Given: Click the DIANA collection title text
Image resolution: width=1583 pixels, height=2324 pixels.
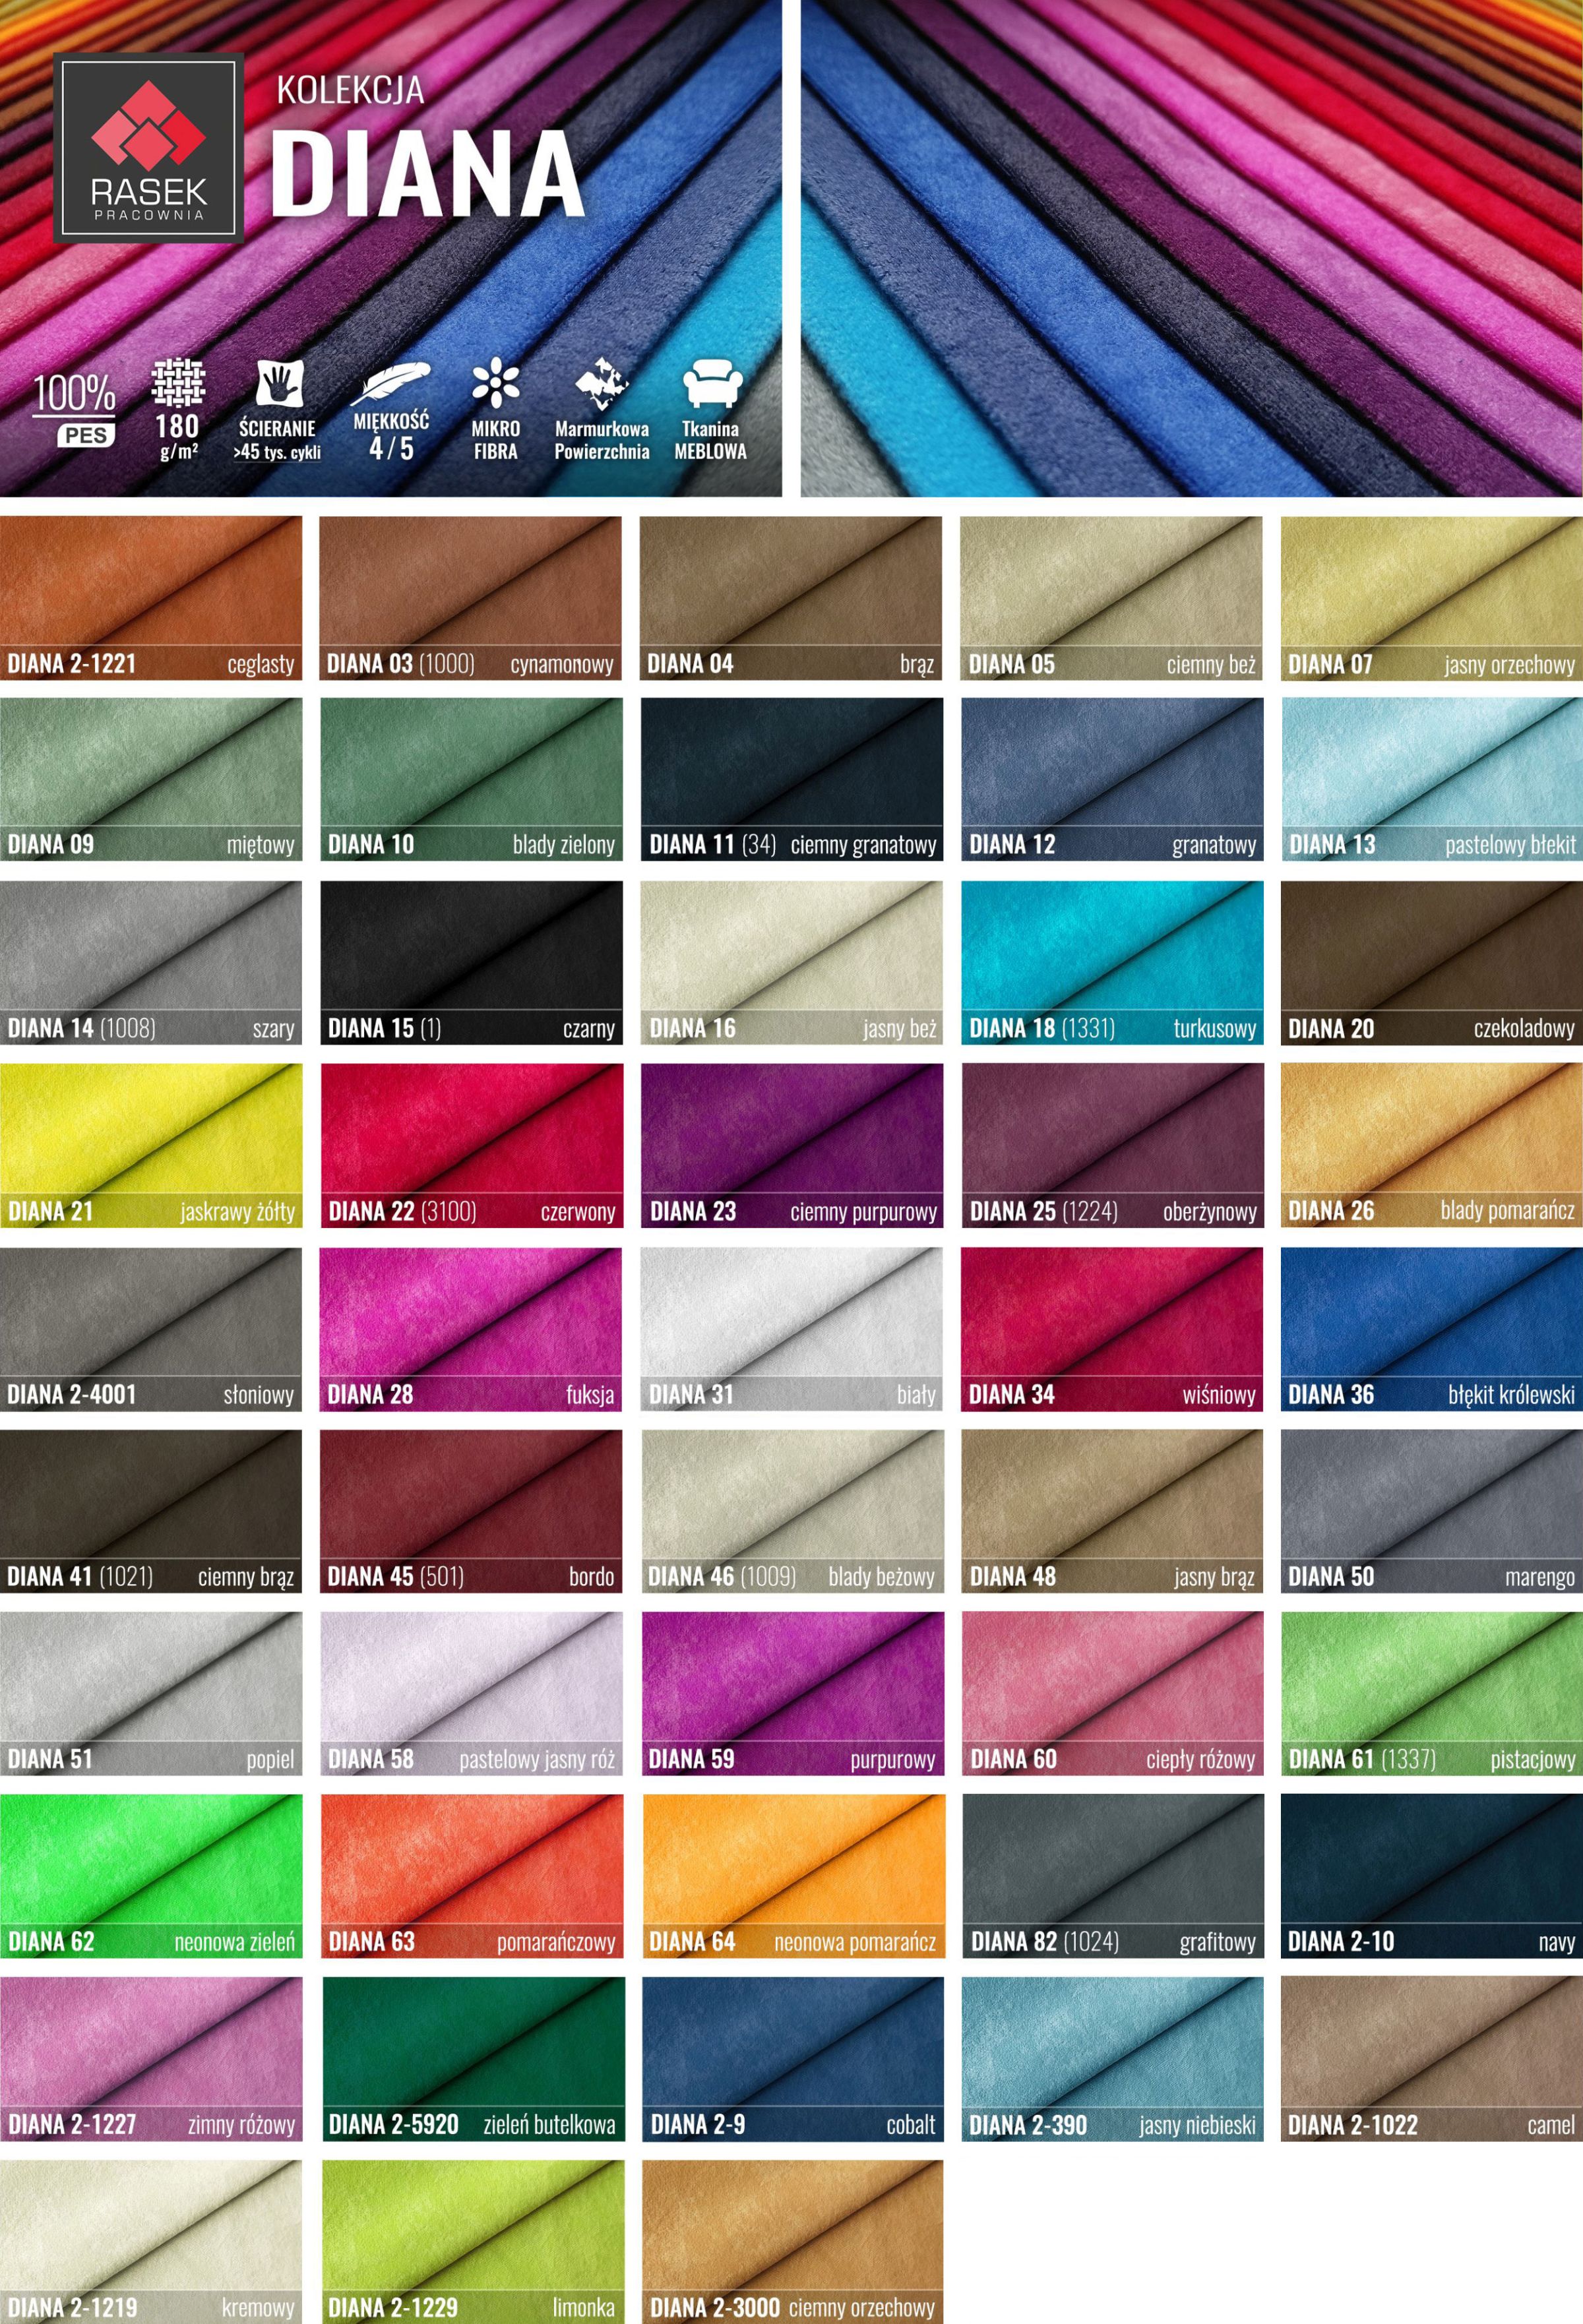Looking at the screenshot, I should (427, 174).
